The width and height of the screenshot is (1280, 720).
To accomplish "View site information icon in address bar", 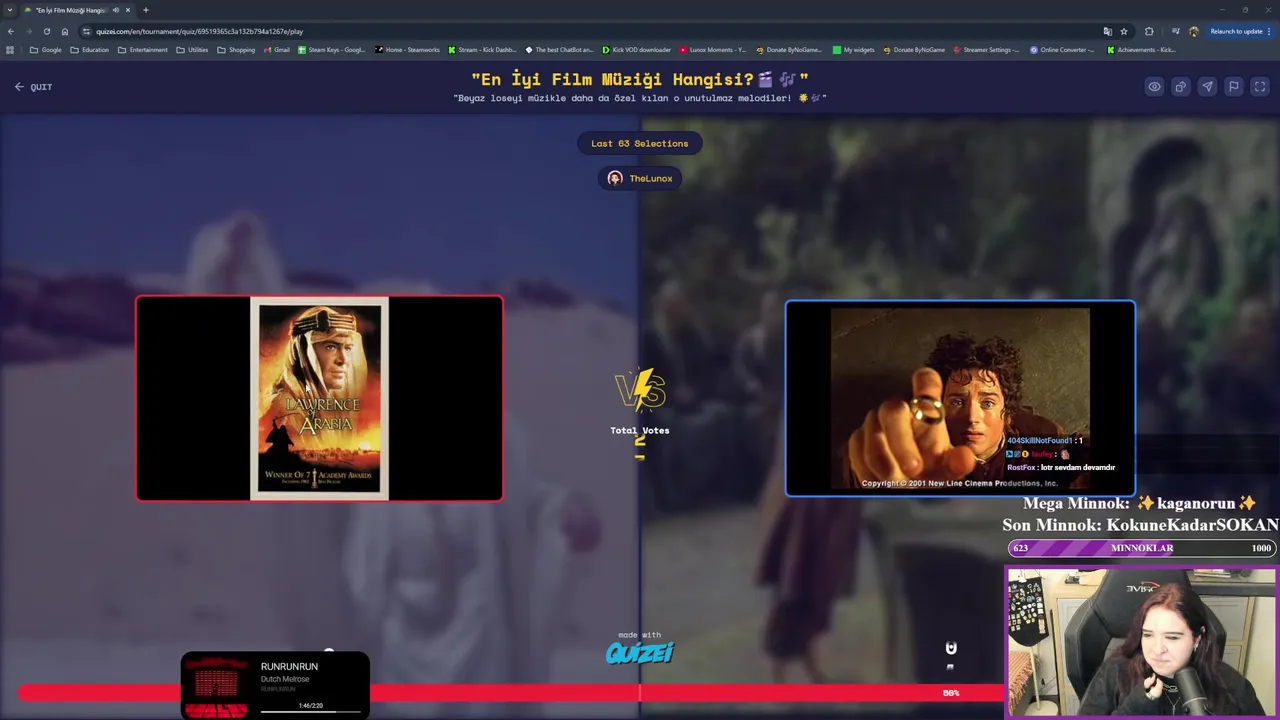I will click(x=87, y=31).
